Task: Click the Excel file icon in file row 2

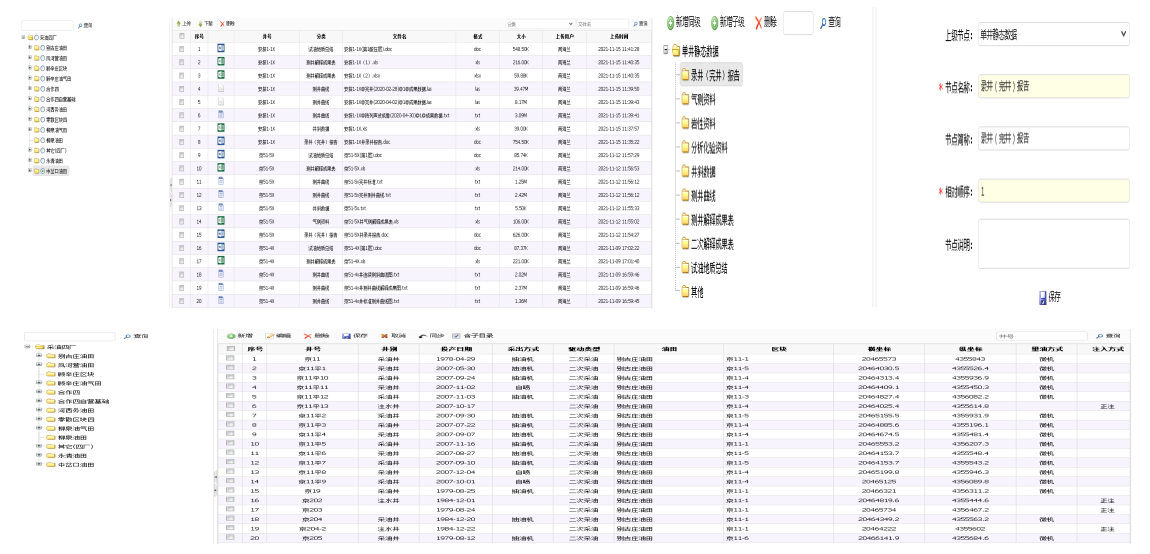Action: coord(220,61)
